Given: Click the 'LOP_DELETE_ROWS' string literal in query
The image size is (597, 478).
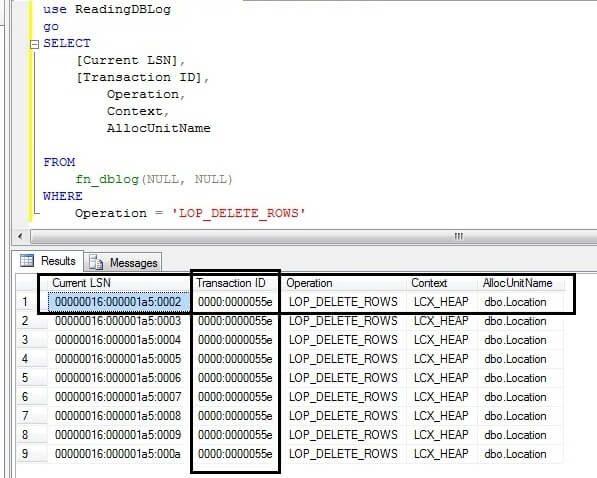Looking at the screenshot, I should tap(238, 213).
